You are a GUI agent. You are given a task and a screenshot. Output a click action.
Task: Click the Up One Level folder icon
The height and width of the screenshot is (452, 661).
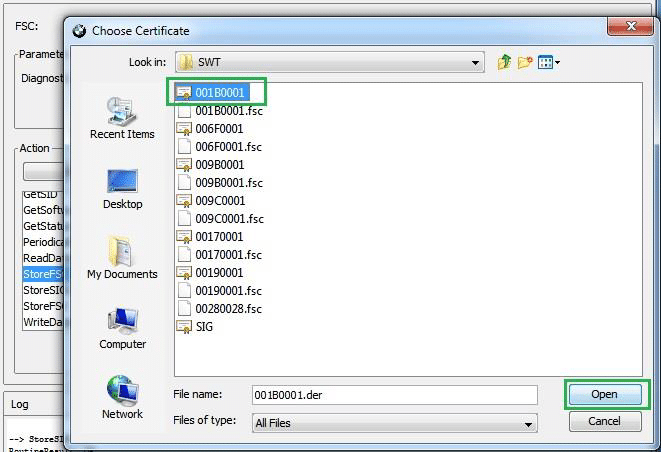(505, 62)
